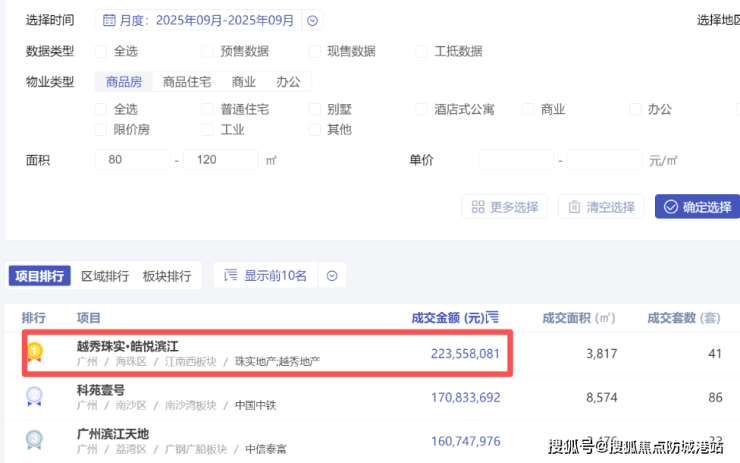Click the grid icon on 更多选择
The width and height of the screenshot is (740, 463).
478,207
